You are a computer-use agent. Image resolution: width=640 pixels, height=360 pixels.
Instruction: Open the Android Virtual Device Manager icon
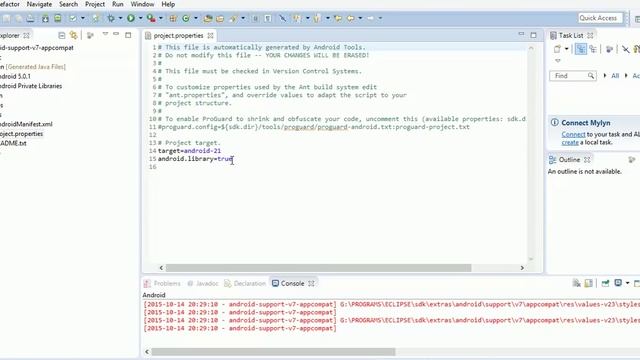58,18
